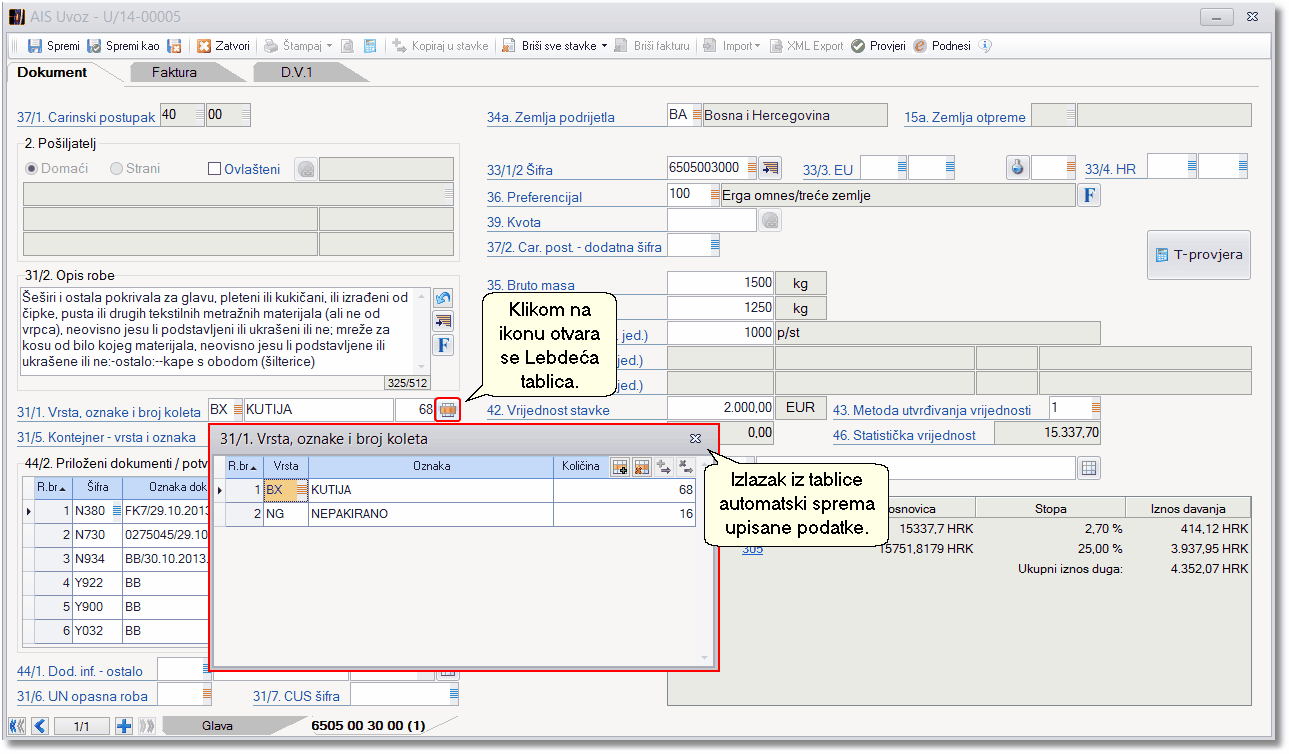This screenshot has height=754, width=1289.
Task: Click the calculator icon in the toolbar
Action: click(x=370, y=46)
